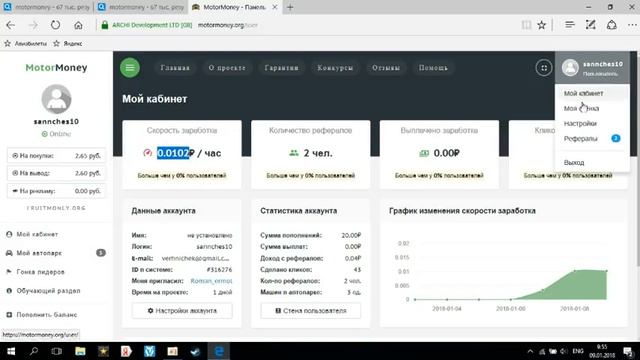Open the browser more options ellipsis
Viewport: 640px width, 360px height.
pyautogui.click(x=632, y=25)
